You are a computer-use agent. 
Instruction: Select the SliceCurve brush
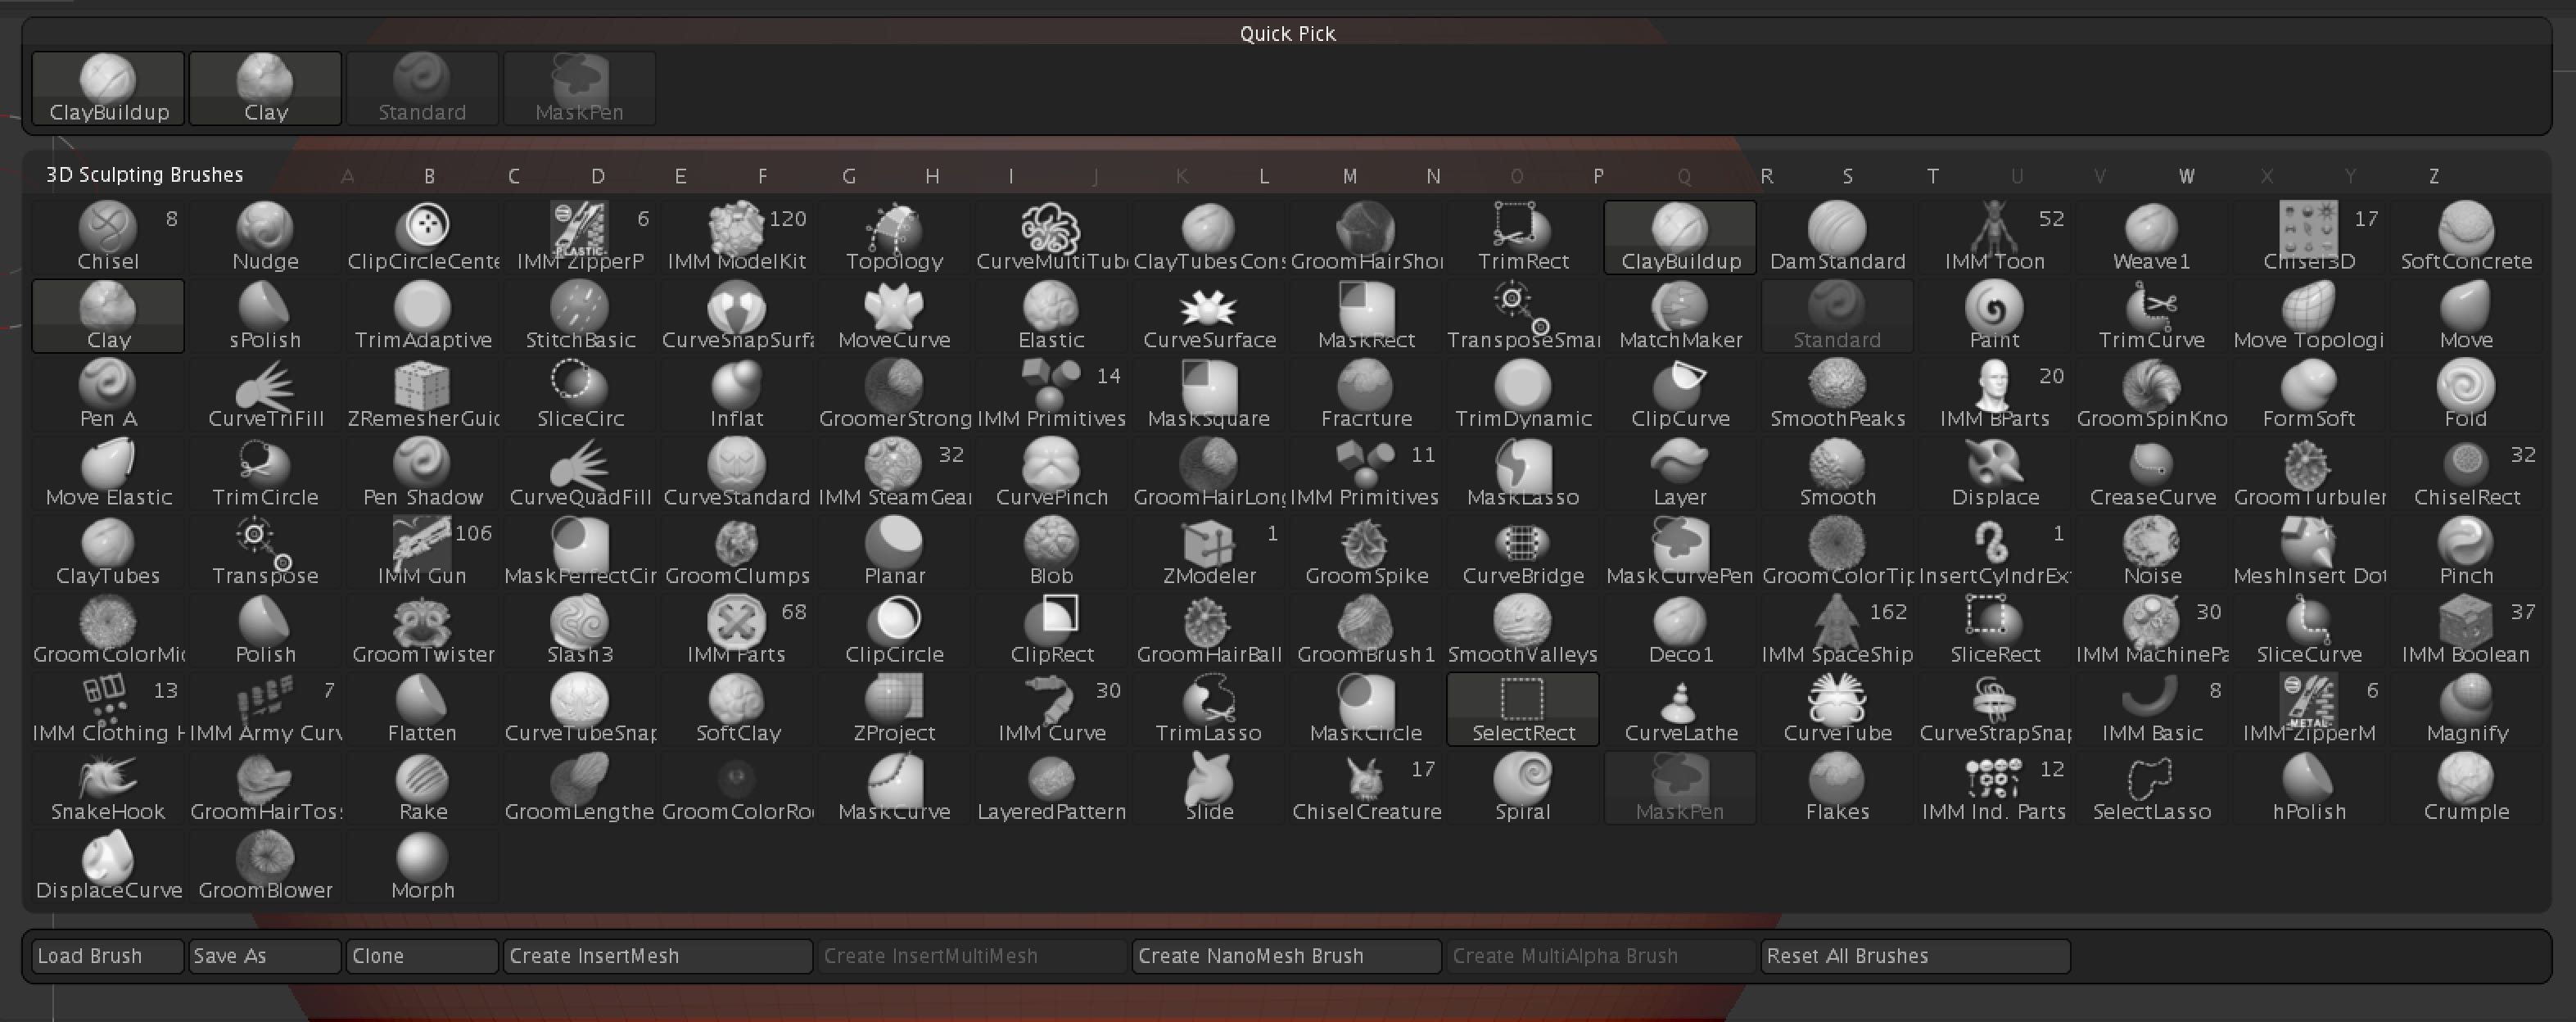[x=2309, y=631]
